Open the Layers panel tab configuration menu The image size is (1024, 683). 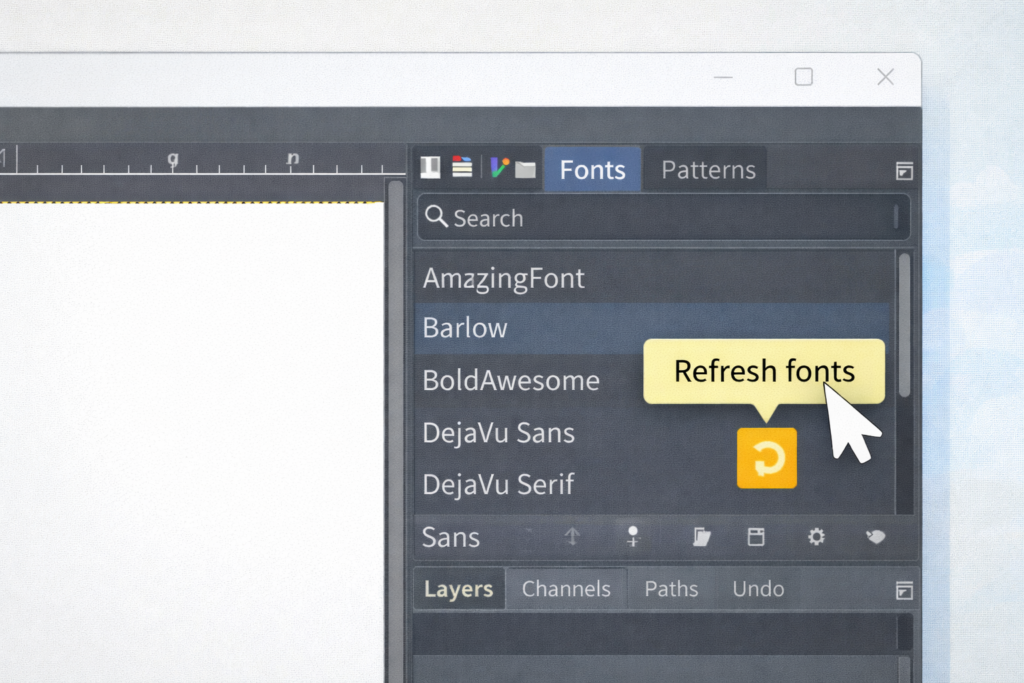905,589
